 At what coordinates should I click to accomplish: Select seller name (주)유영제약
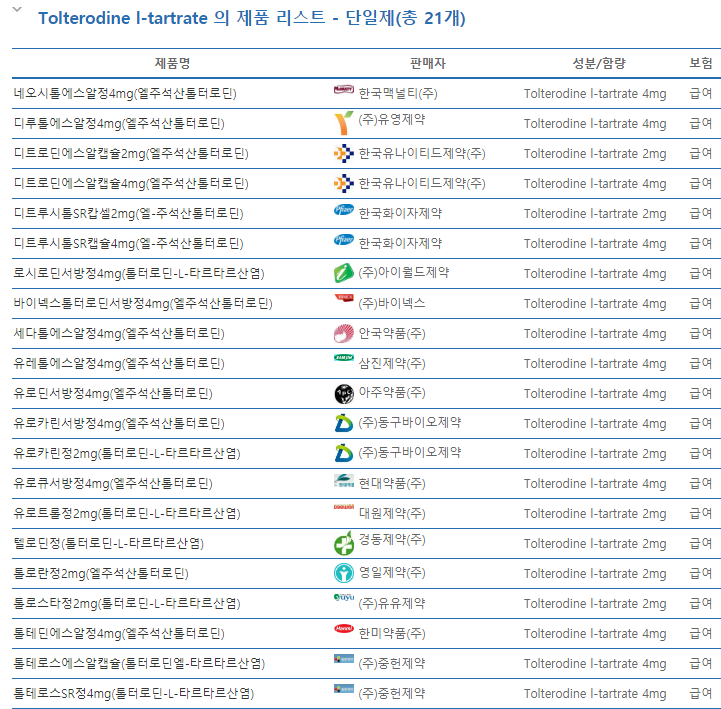[x=392, y=120]
